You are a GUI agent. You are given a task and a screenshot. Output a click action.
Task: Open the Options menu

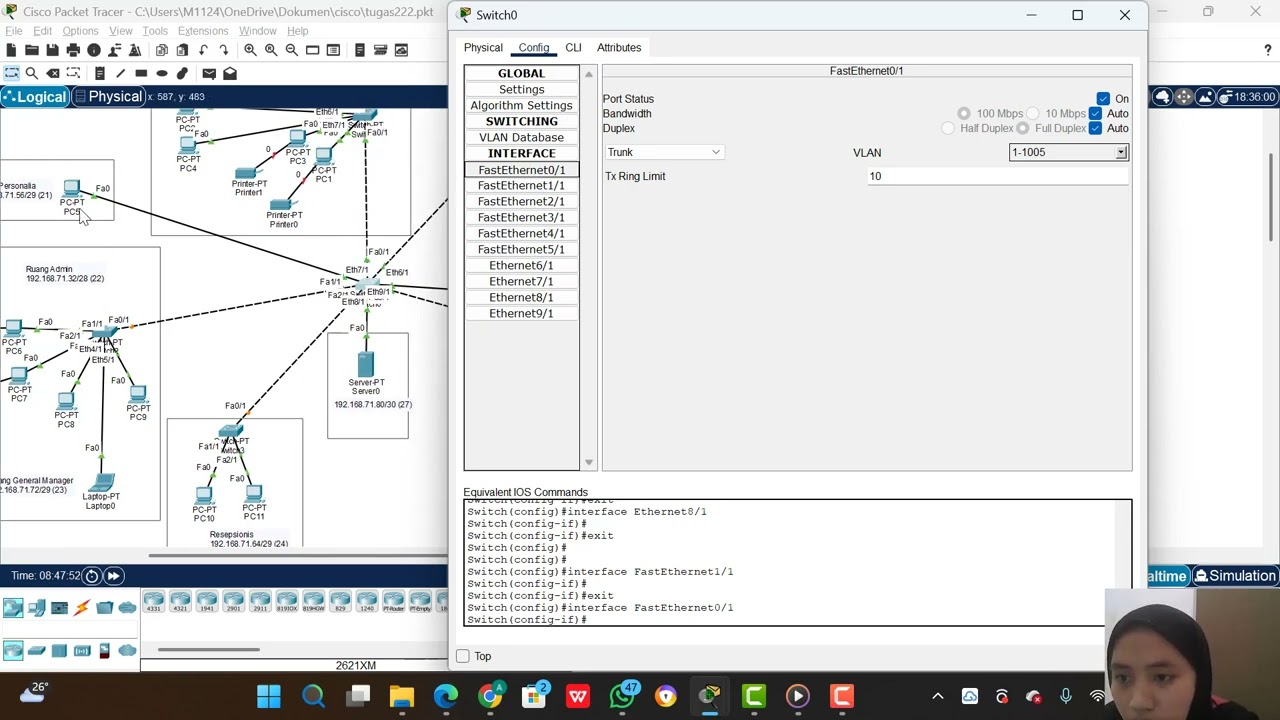tap(80, 31)
